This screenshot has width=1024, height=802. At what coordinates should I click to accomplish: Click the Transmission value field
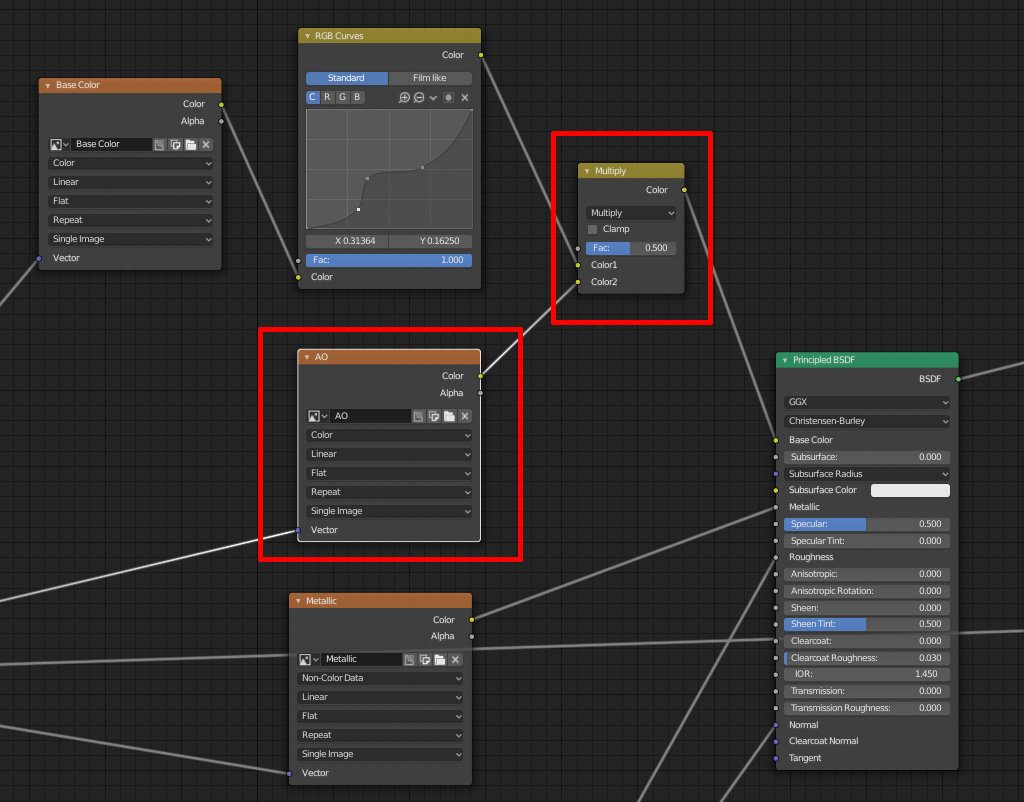[x=867, y=691]
